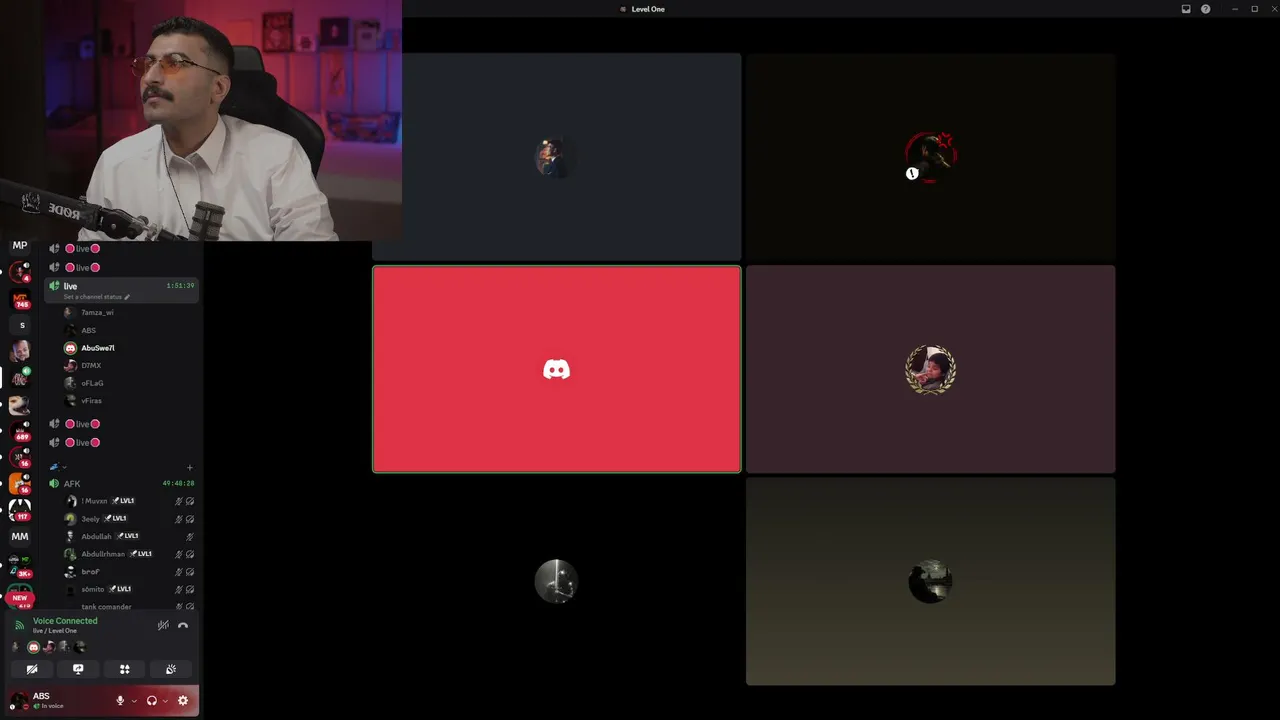Deafen with the headphones button
Viewport: 1280px width, 720px height.
tap(152, 701)
